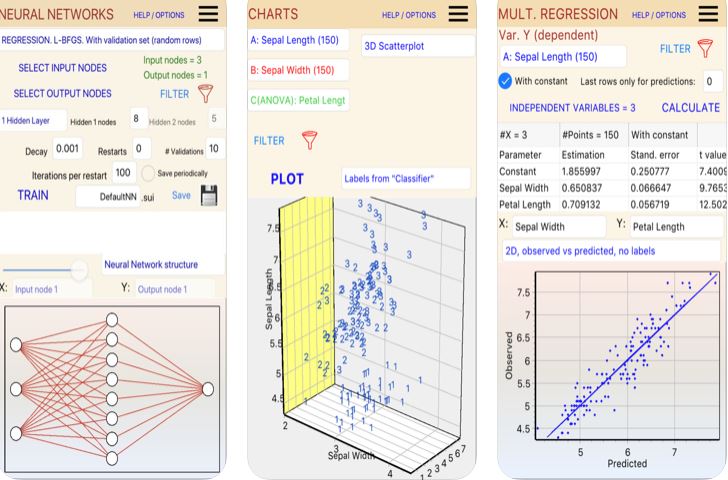Screen dimensions: 728x480
Task: Open hamburger menu in Neural Networks panel
Action: pyautogui.click(x=208, y=14)
